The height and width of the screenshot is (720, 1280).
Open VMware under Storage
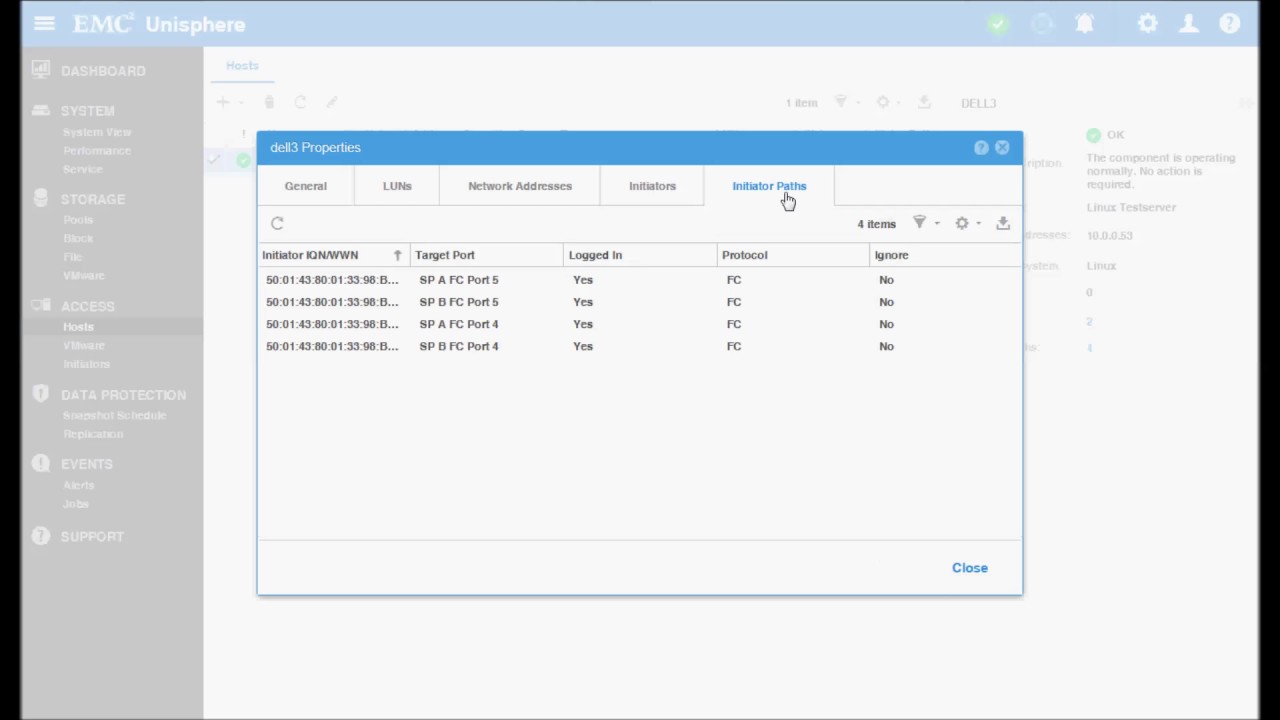pos(83,275)
